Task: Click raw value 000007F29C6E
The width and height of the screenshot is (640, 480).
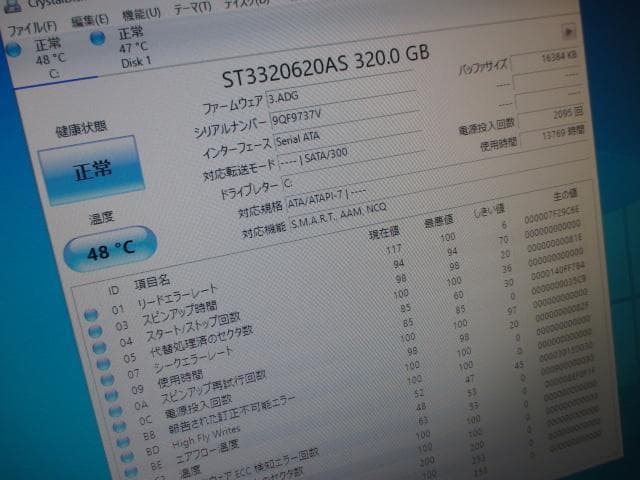Action: pos(551,216)
